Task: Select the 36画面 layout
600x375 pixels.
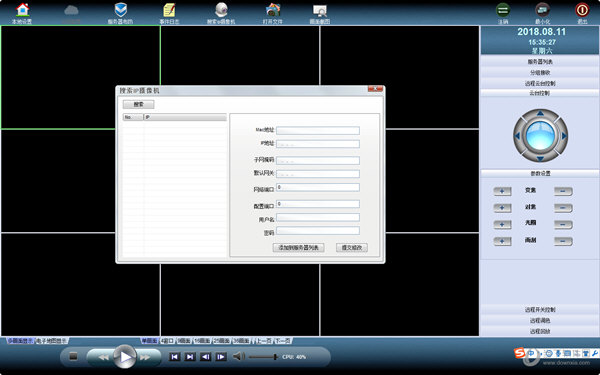Action: (242, 341)
